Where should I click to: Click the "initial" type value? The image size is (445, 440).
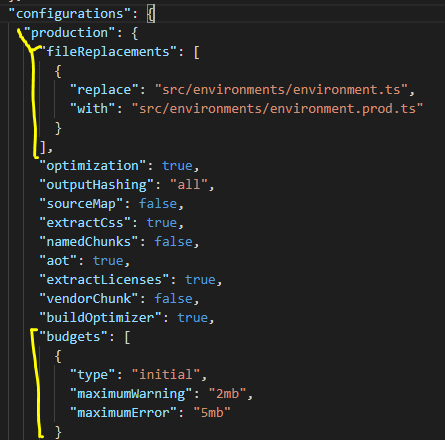click(x=166, y=375)
